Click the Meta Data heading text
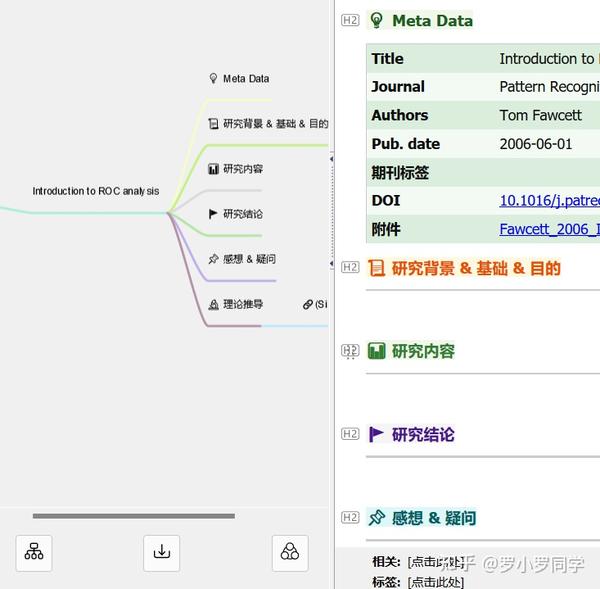Image resolution: width=600 pixels, height=589 pixels. pyautogui.click(x=432, y=21)
